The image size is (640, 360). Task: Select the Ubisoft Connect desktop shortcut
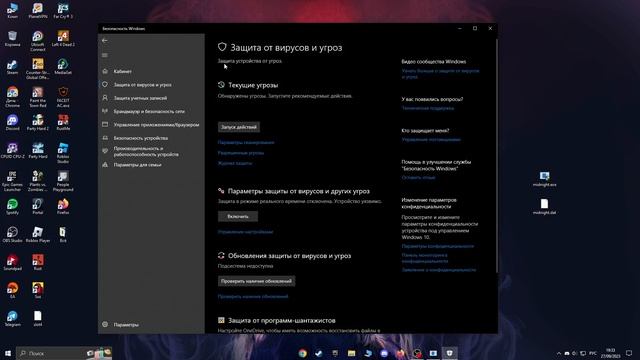38,41
